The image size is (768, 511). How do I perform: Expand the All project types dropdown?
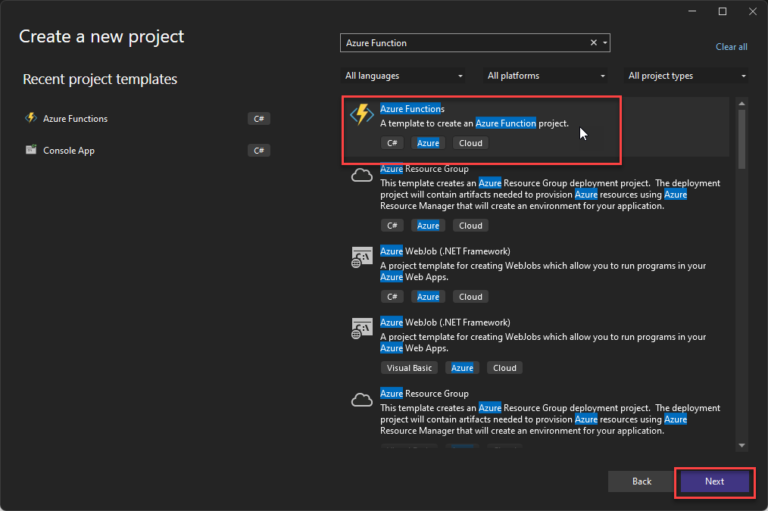[687, 76]
